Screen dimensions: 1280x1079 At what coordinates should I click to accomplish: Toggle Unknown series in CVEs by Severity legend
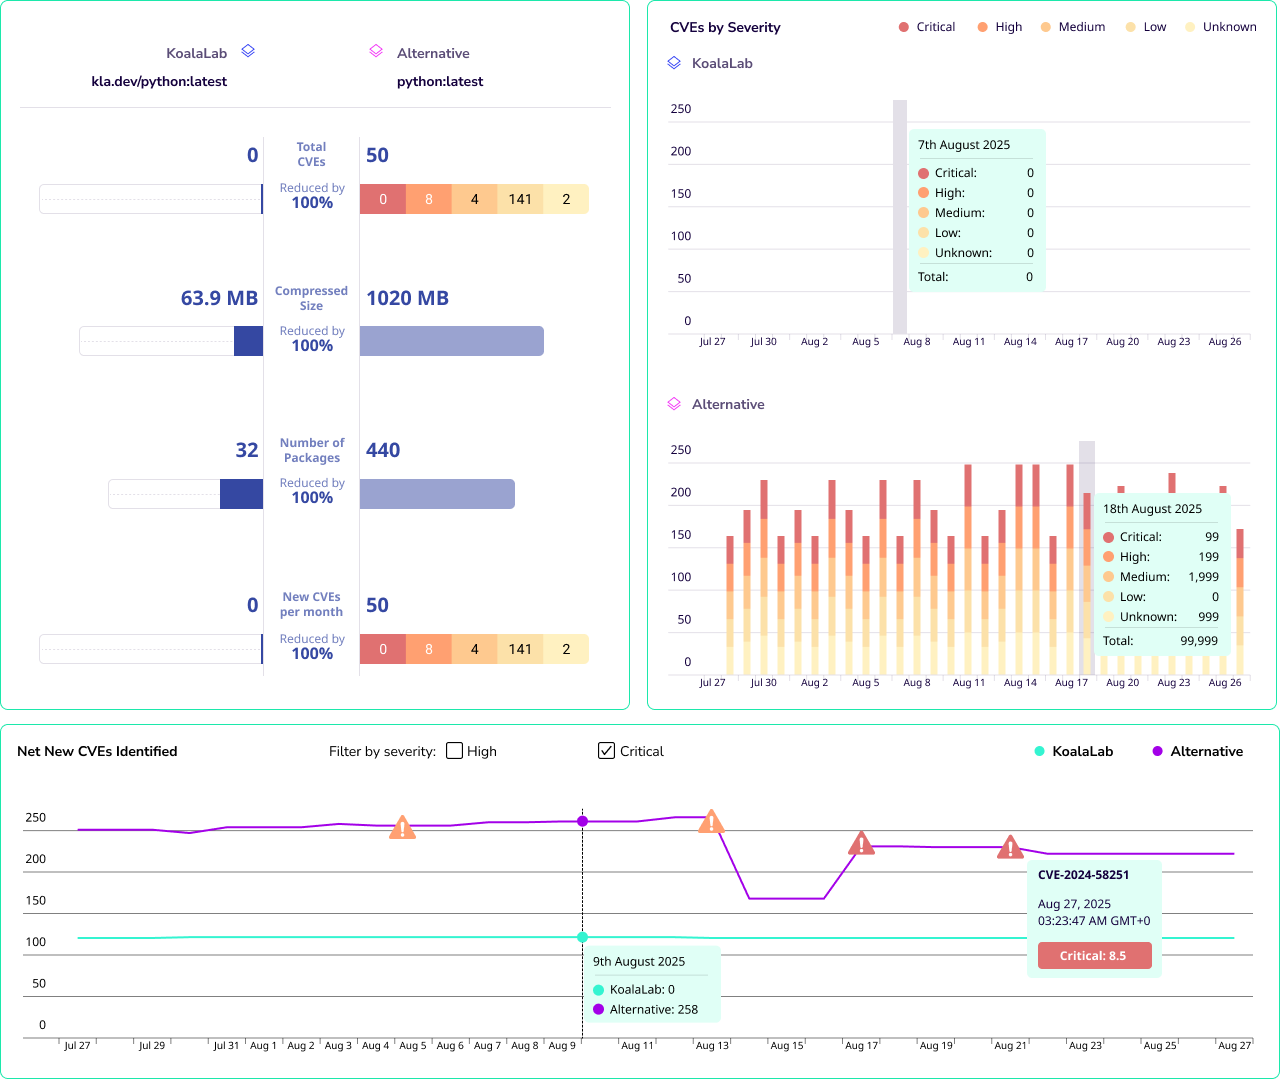(x=1220, y=27)
